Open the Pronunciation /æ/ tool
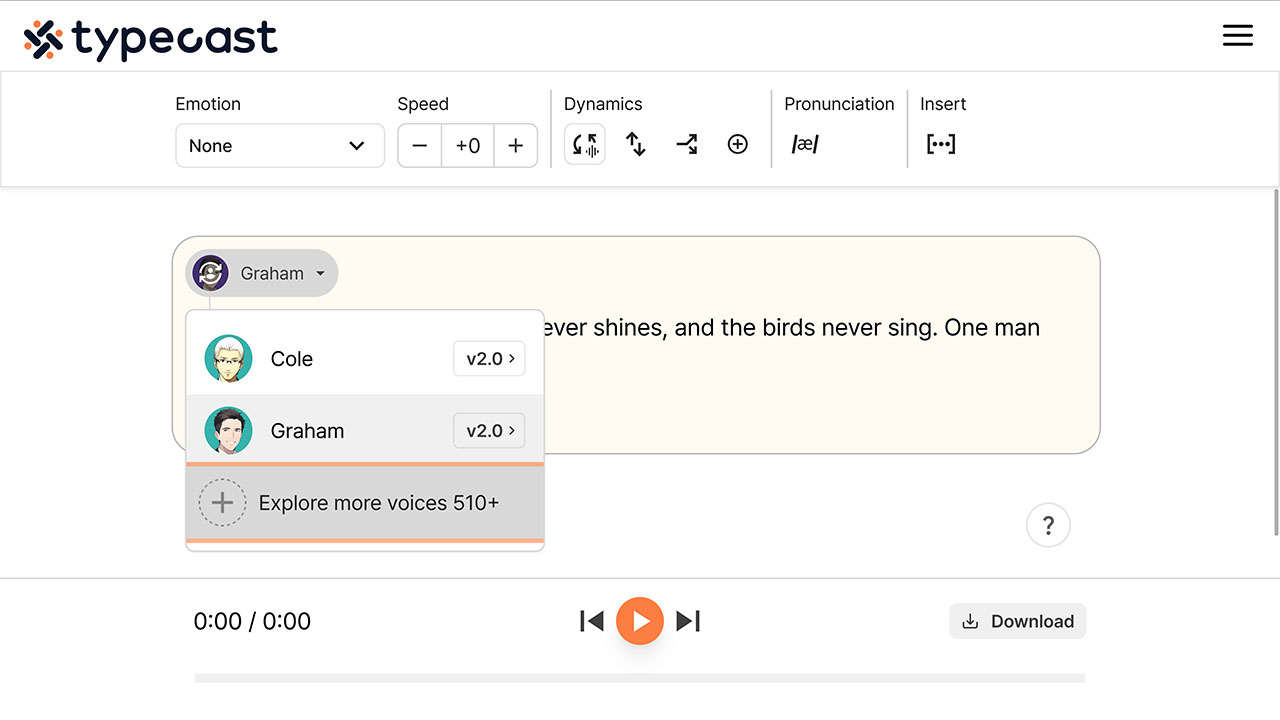 pos(805,145)
